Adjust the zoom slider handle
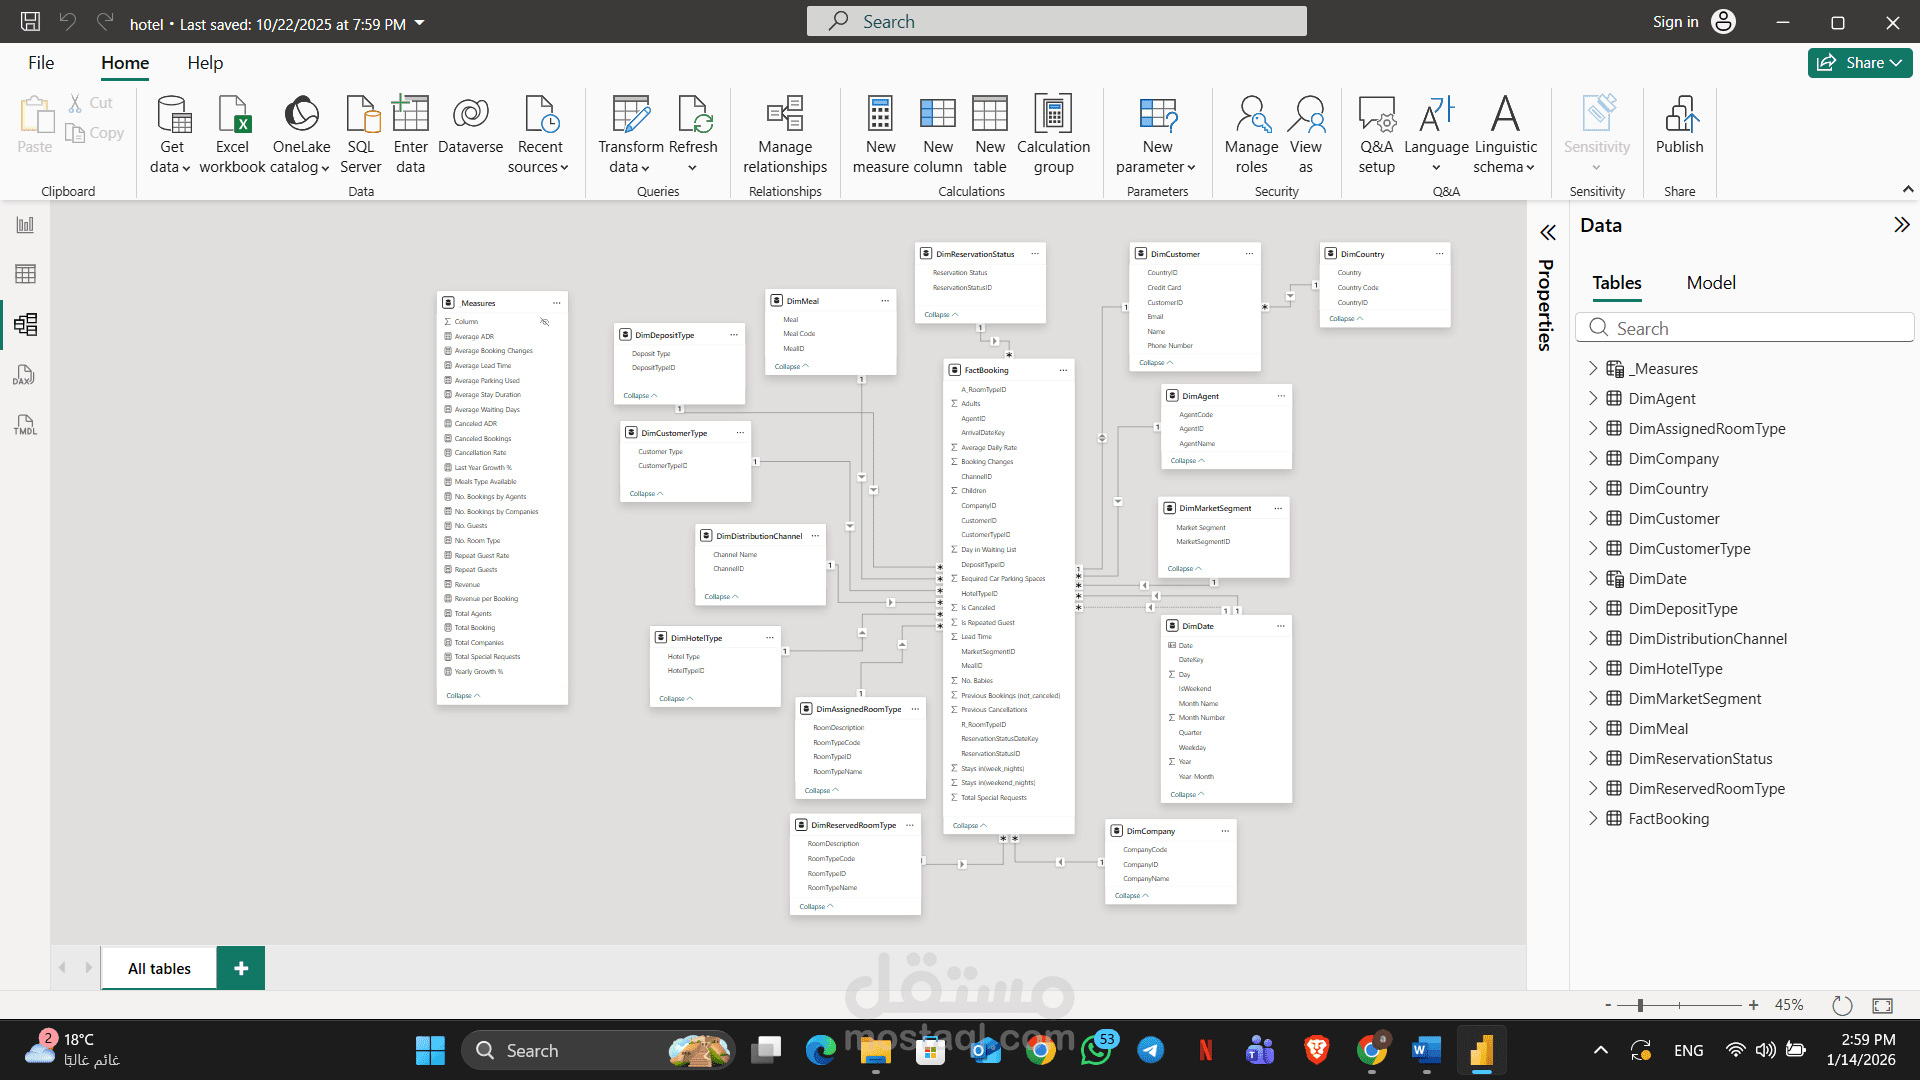 tap(1640, 1005)
